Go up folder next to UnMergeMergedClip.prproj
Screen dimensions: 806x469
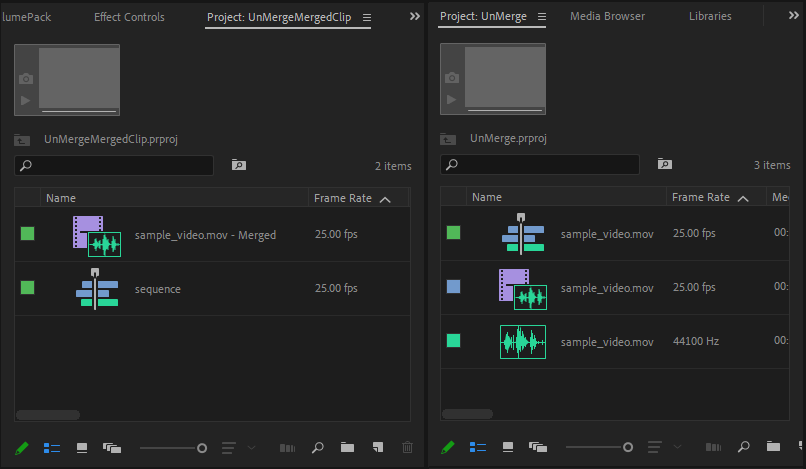click(22, 140)
